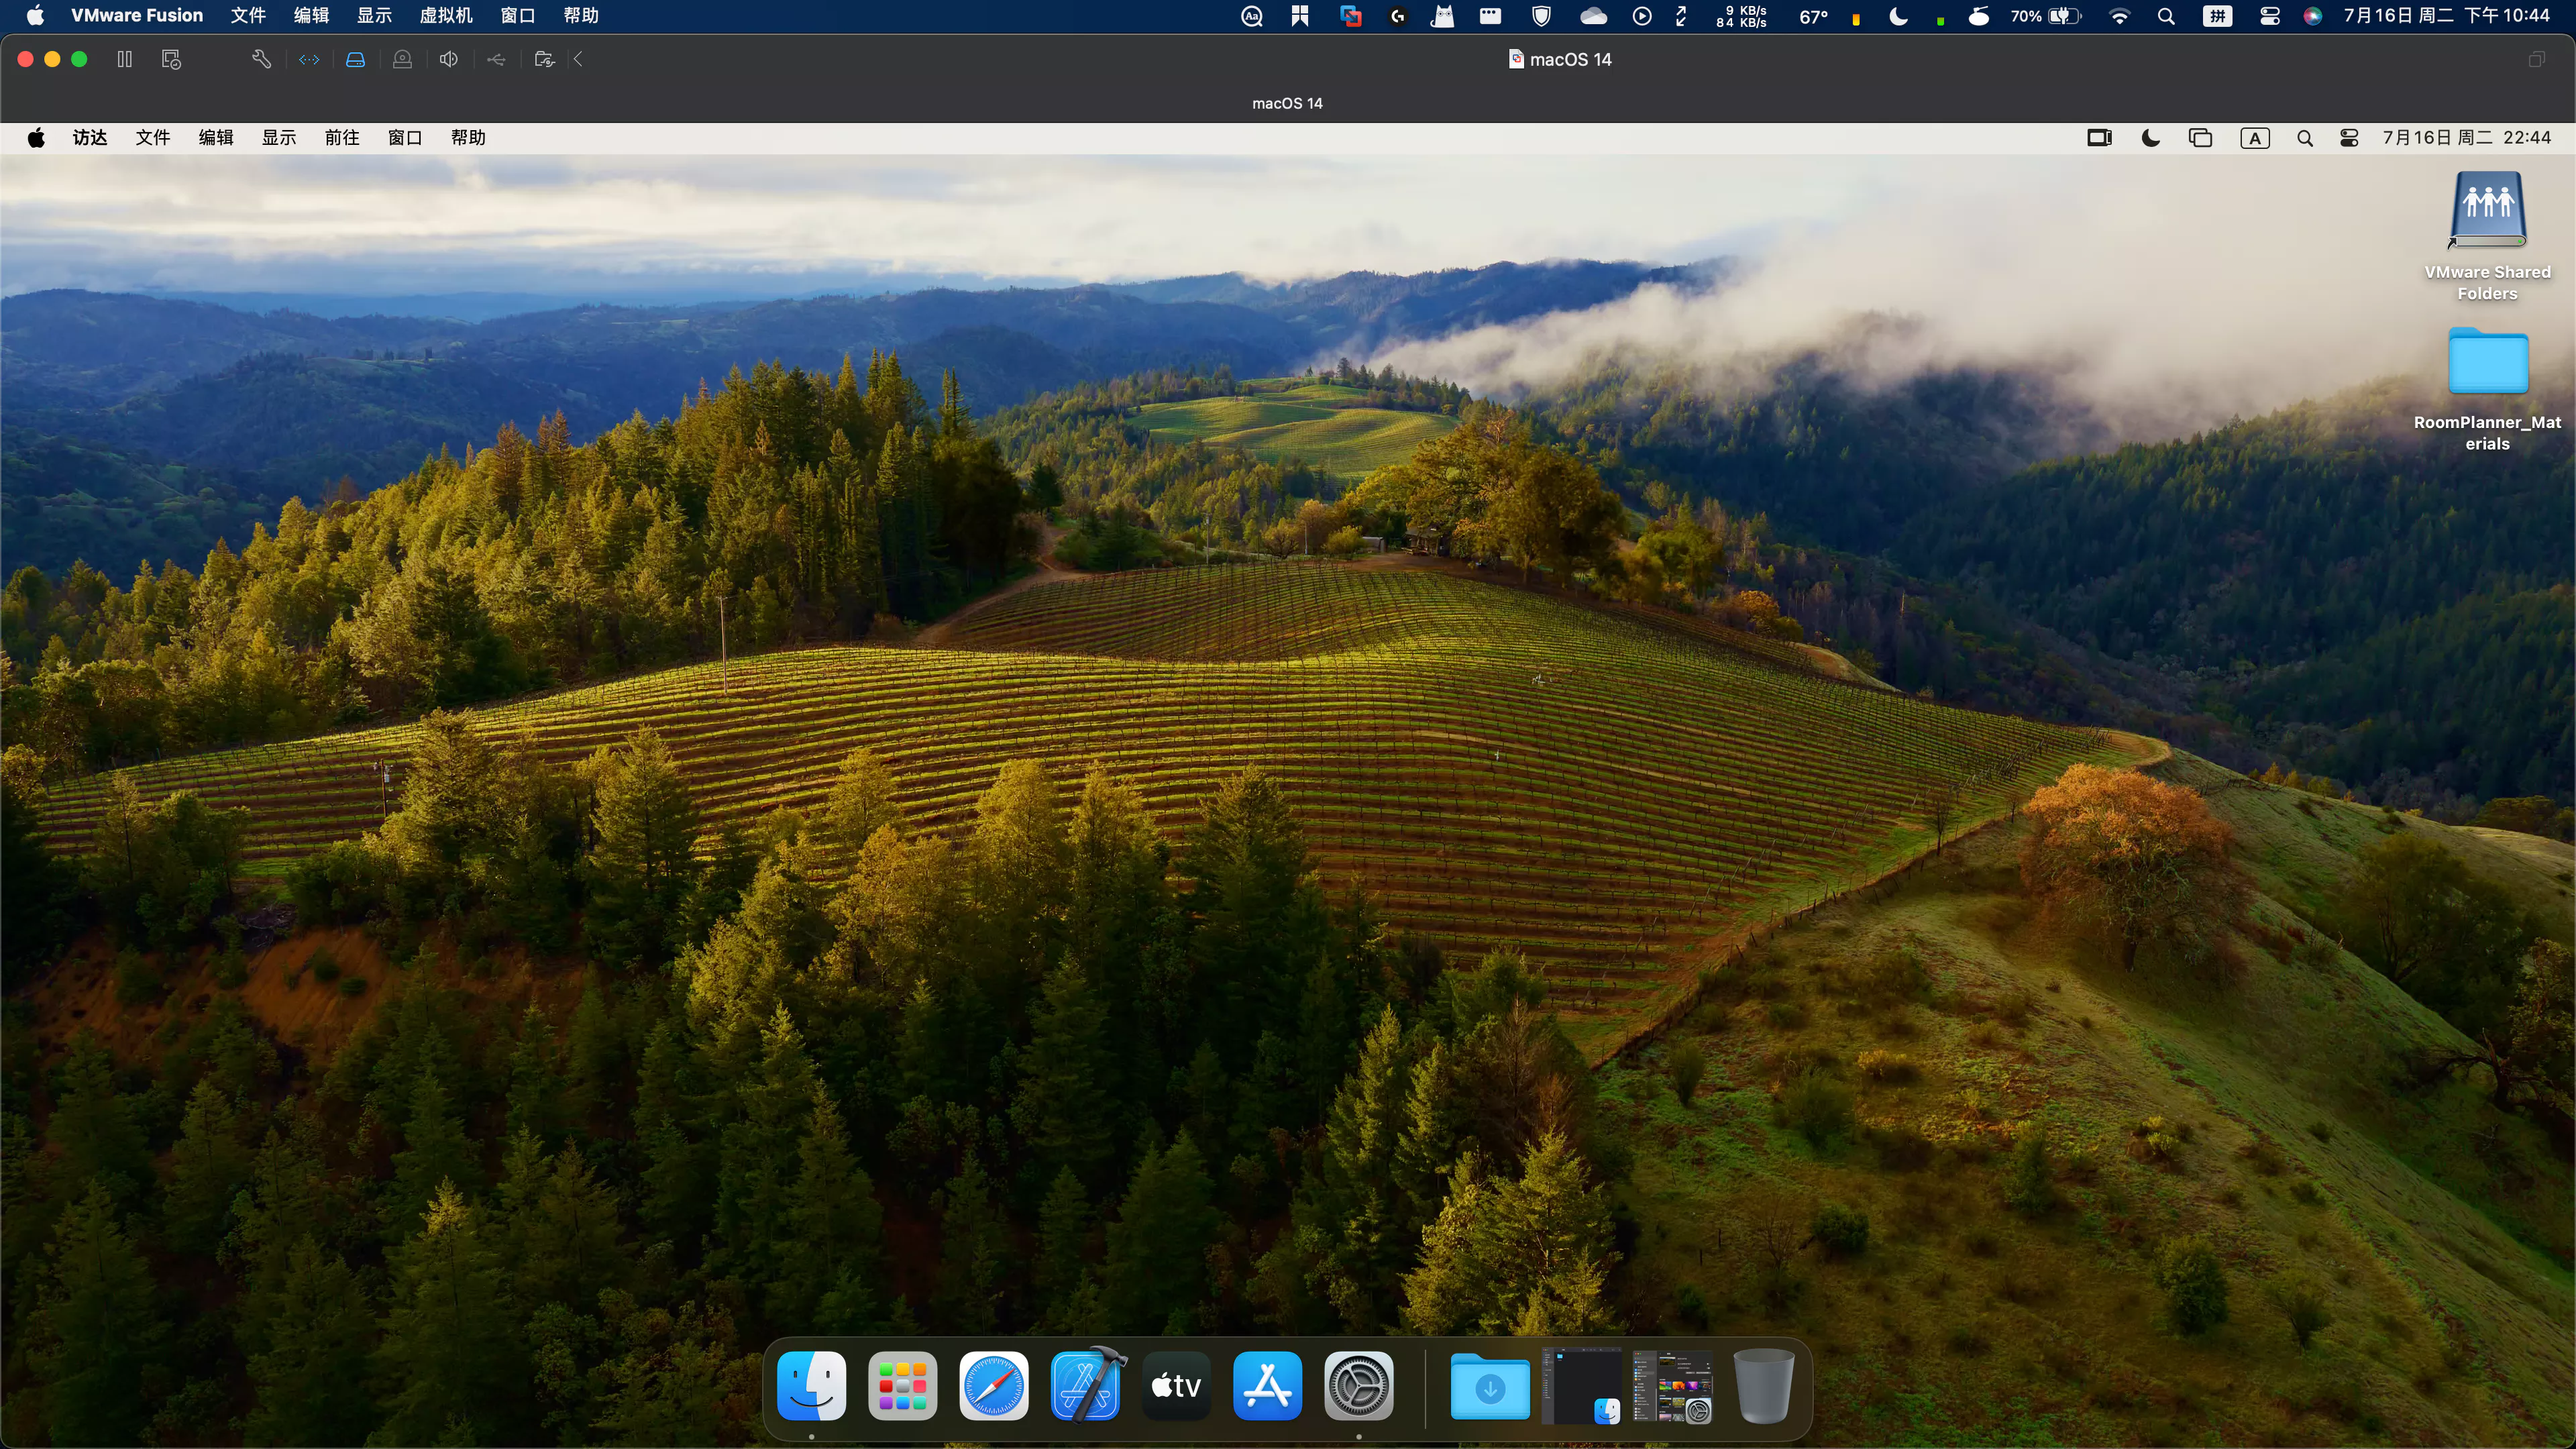Pause the virtual machine from the toolbar
This screenshot has width=2576, height=1449.
click(x=124, y=60)
